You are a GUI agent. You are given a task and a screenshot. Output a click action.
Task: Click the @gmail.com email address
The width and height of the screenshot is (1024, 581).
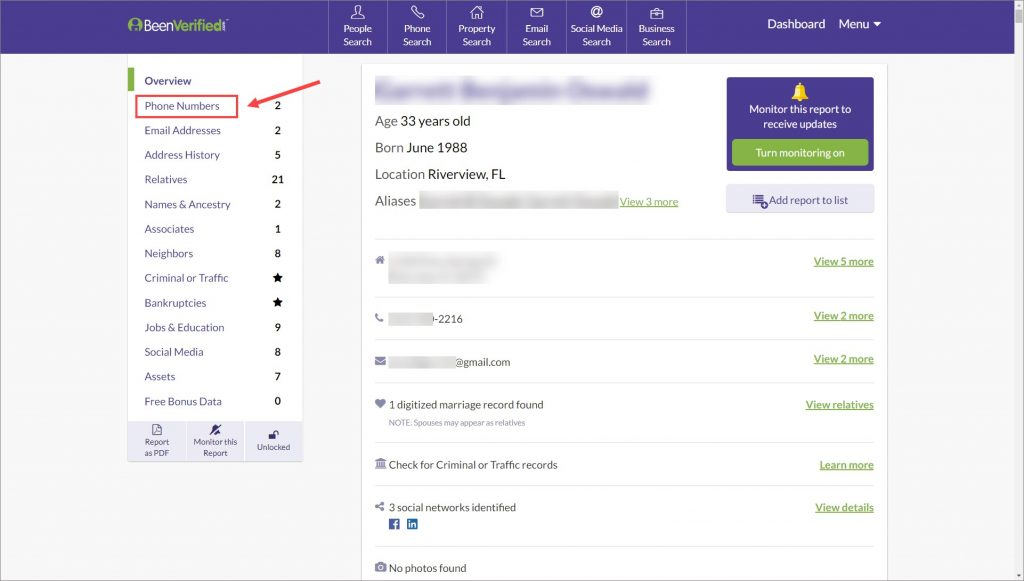tap(449, 362)
